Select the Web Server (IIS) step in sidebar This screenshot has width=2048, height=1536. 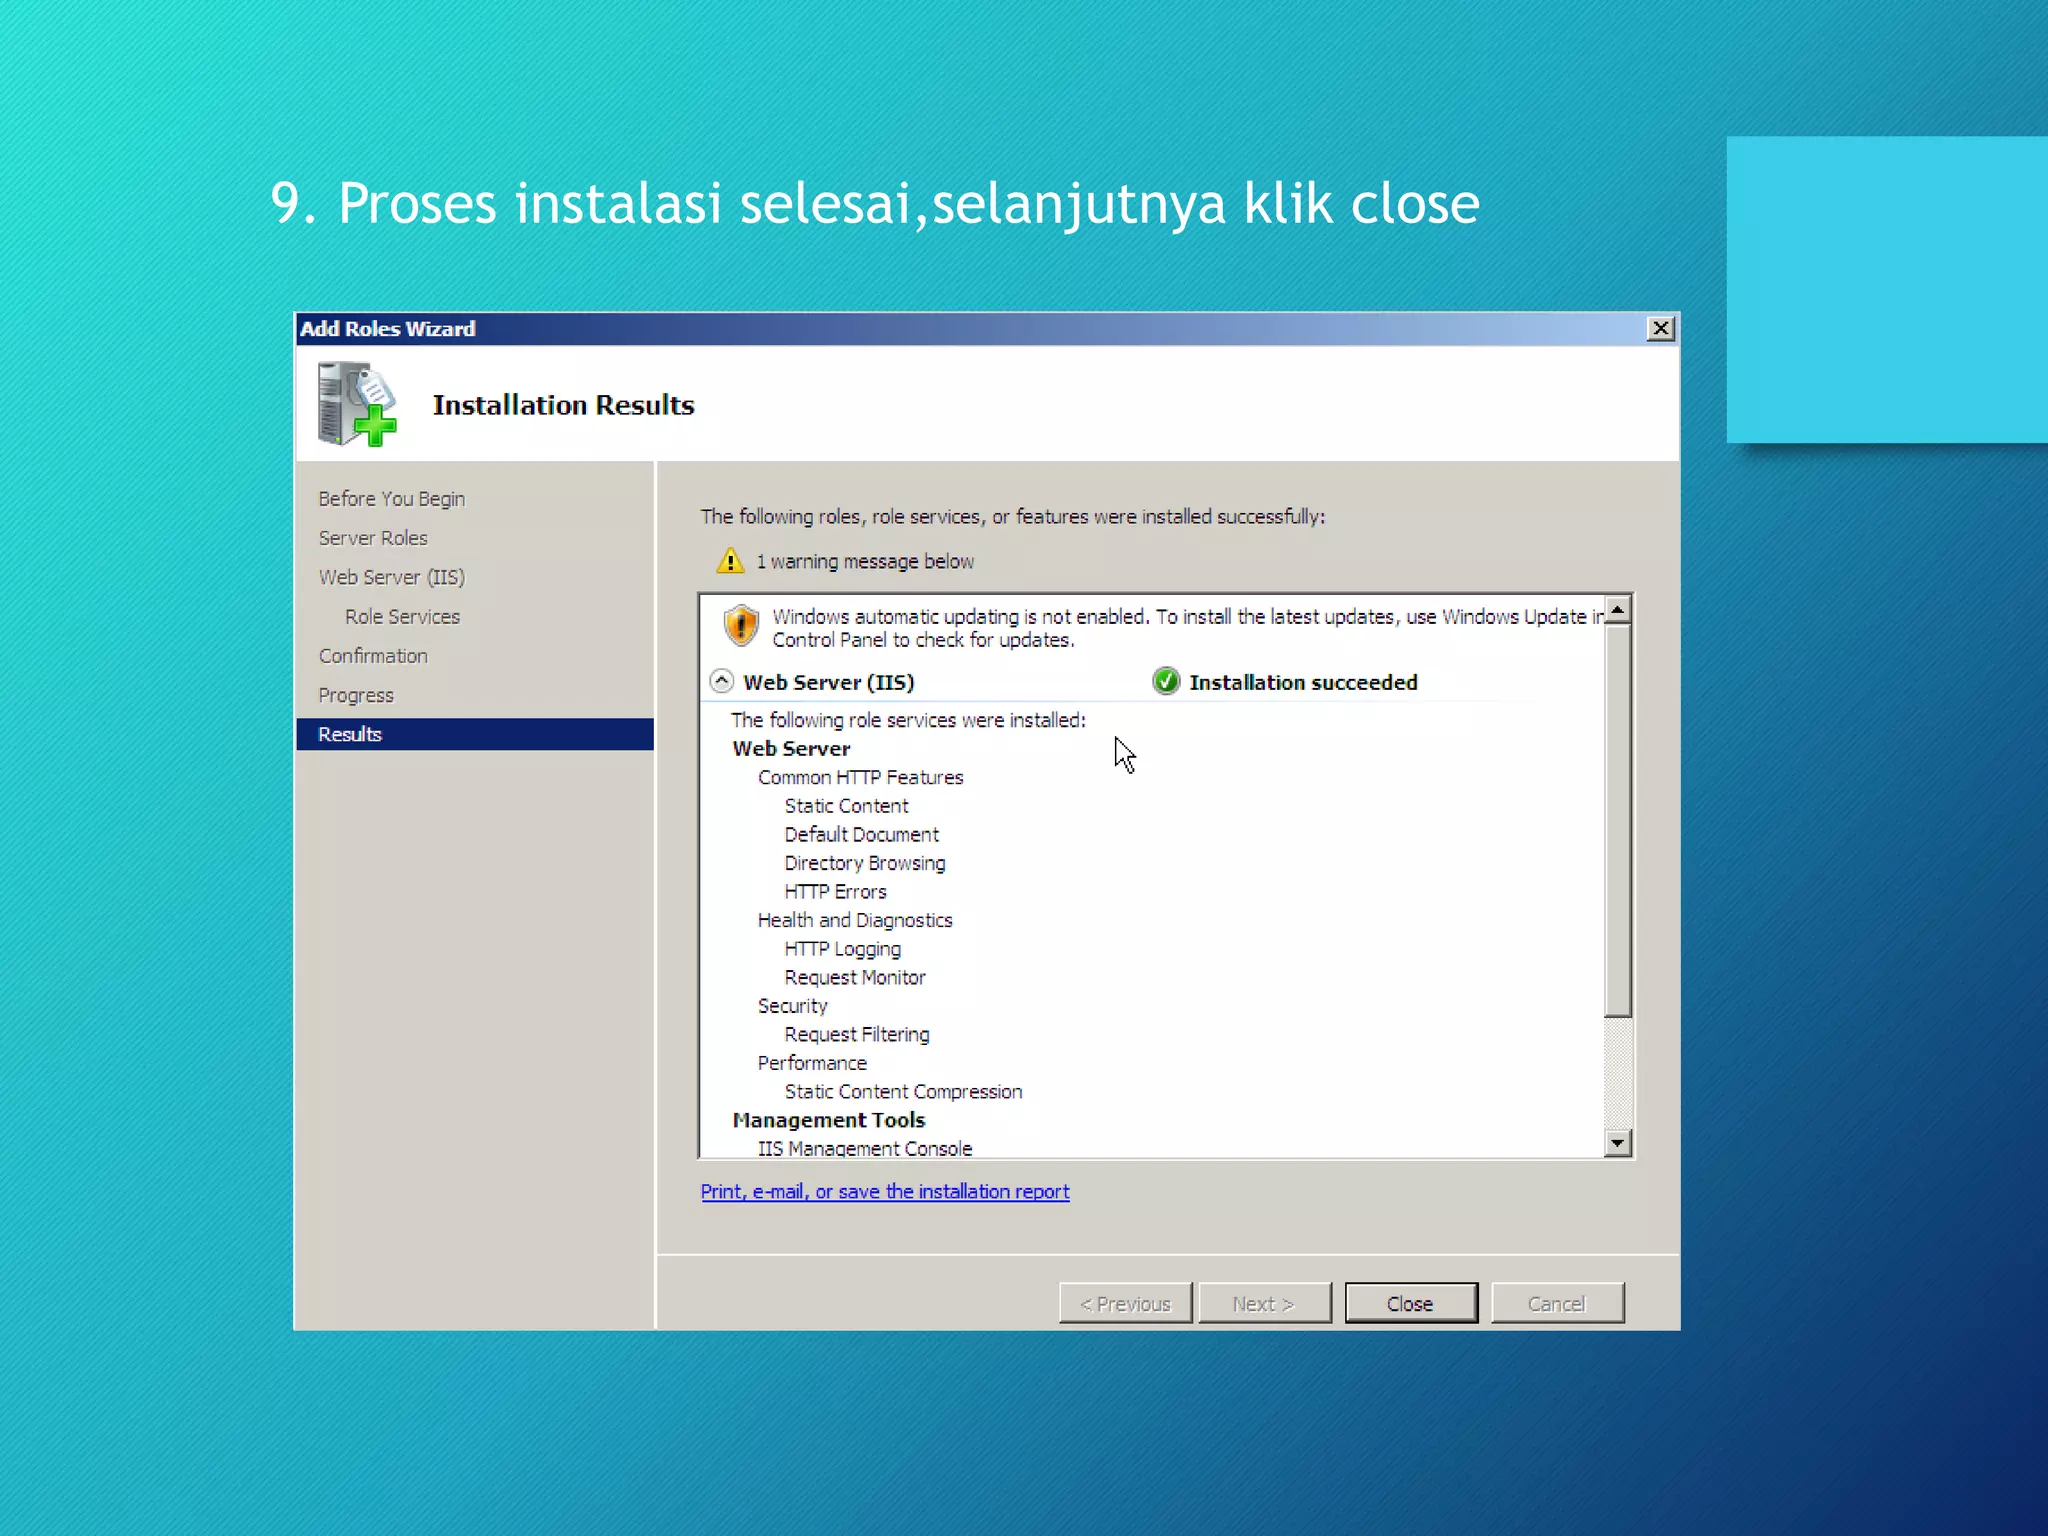coord(392,577)
